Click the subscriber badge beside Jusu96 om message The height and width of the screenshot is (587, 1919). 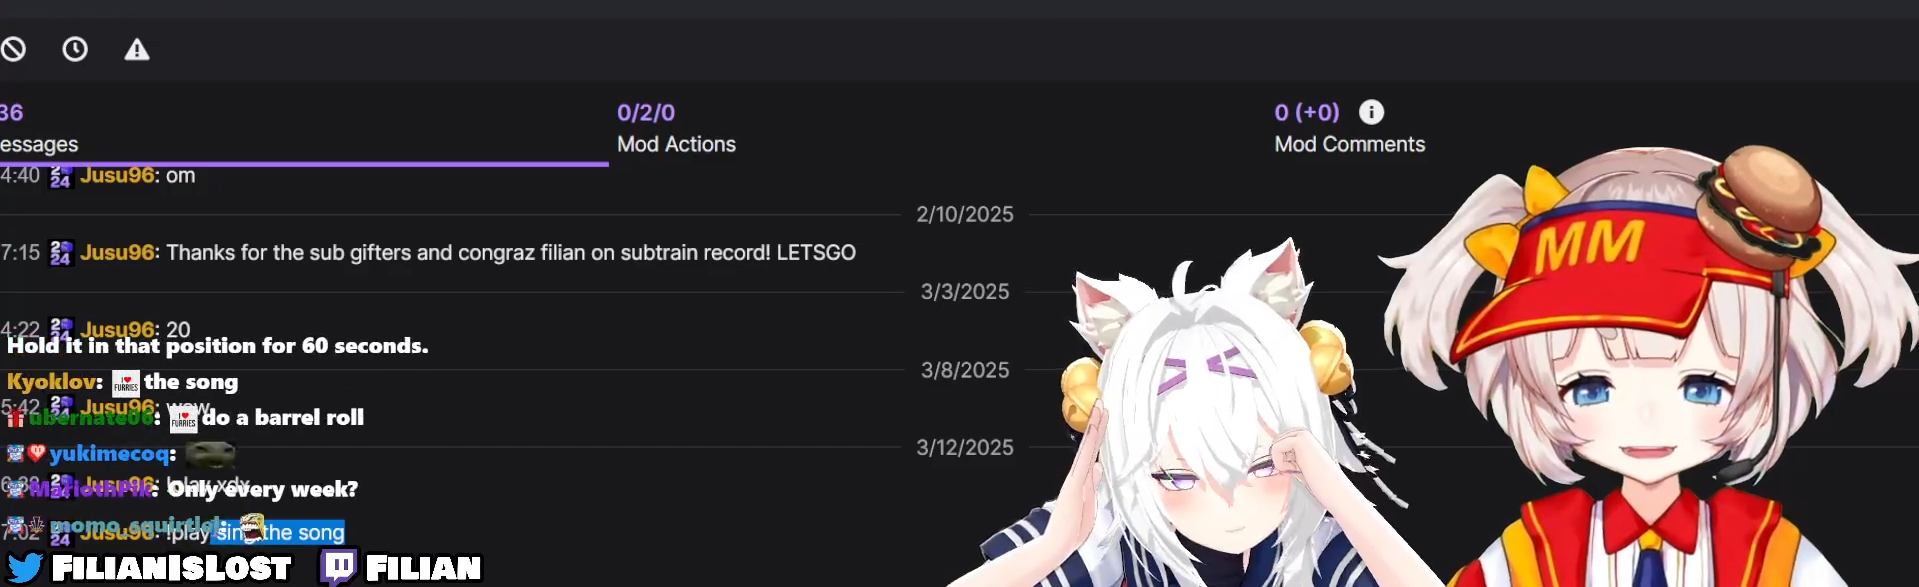(60, 176)
